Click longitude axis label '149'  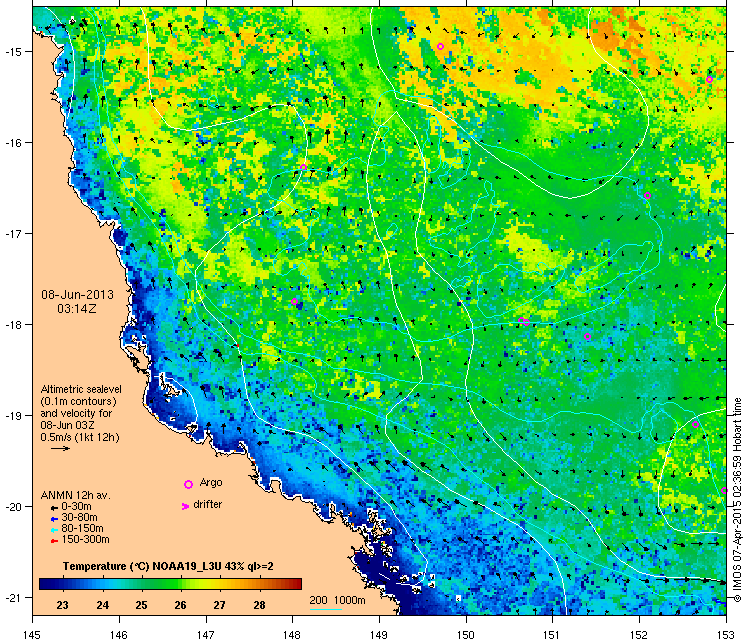coord(379,634)
